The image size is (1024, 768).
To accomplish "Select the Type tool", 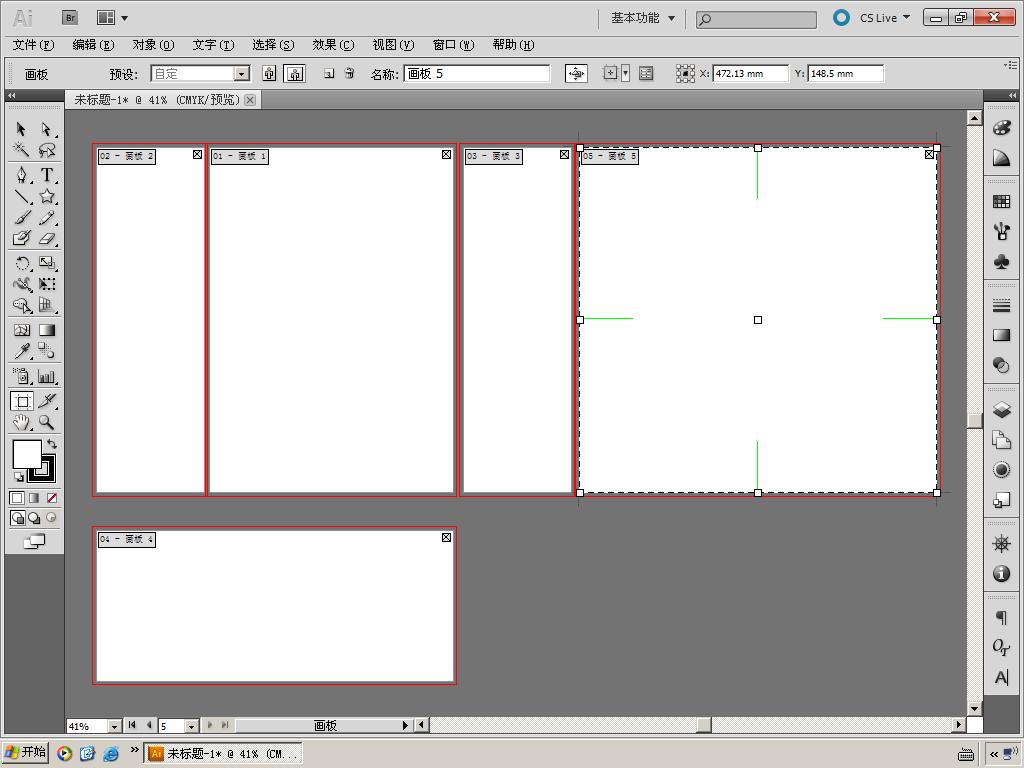I will coord(46,175).
